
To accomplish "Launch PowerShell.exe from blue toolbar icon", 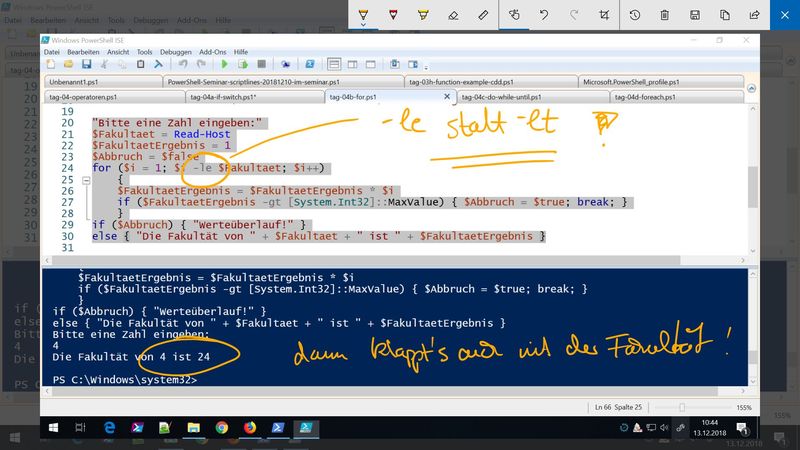I will pyautogui.click(x=310, y=64).
